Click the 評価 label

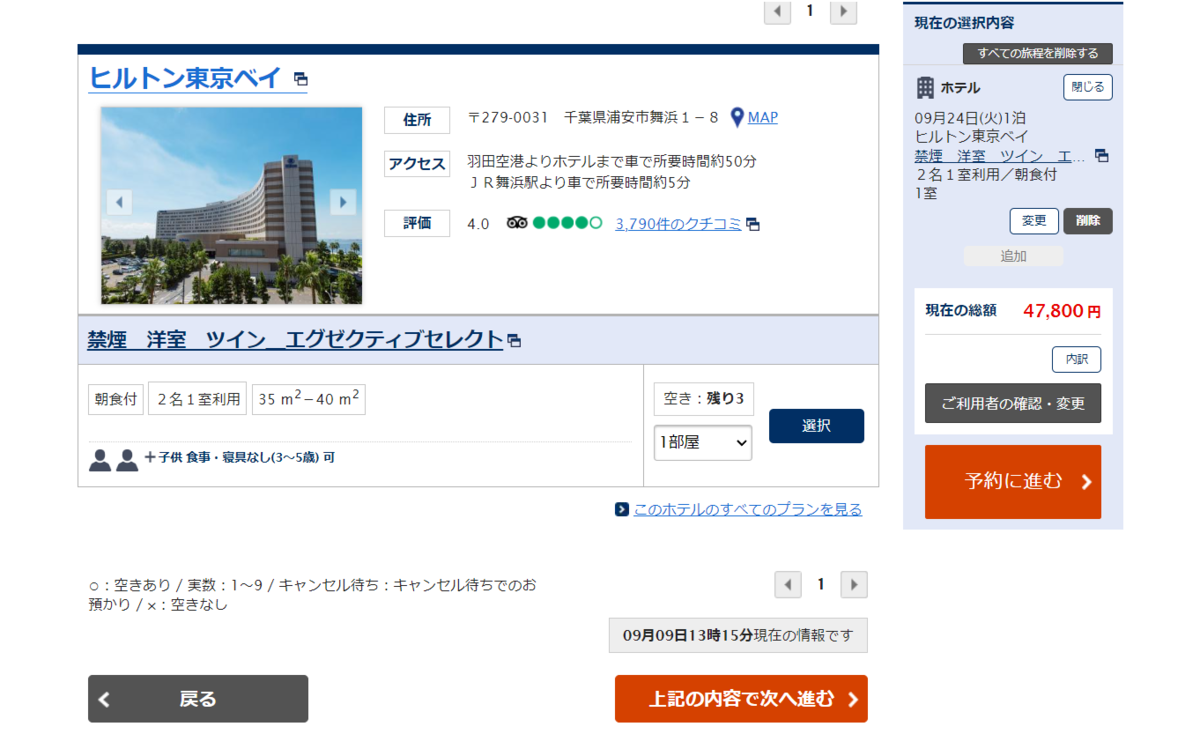pyautogui.click(x=417, y=223)
